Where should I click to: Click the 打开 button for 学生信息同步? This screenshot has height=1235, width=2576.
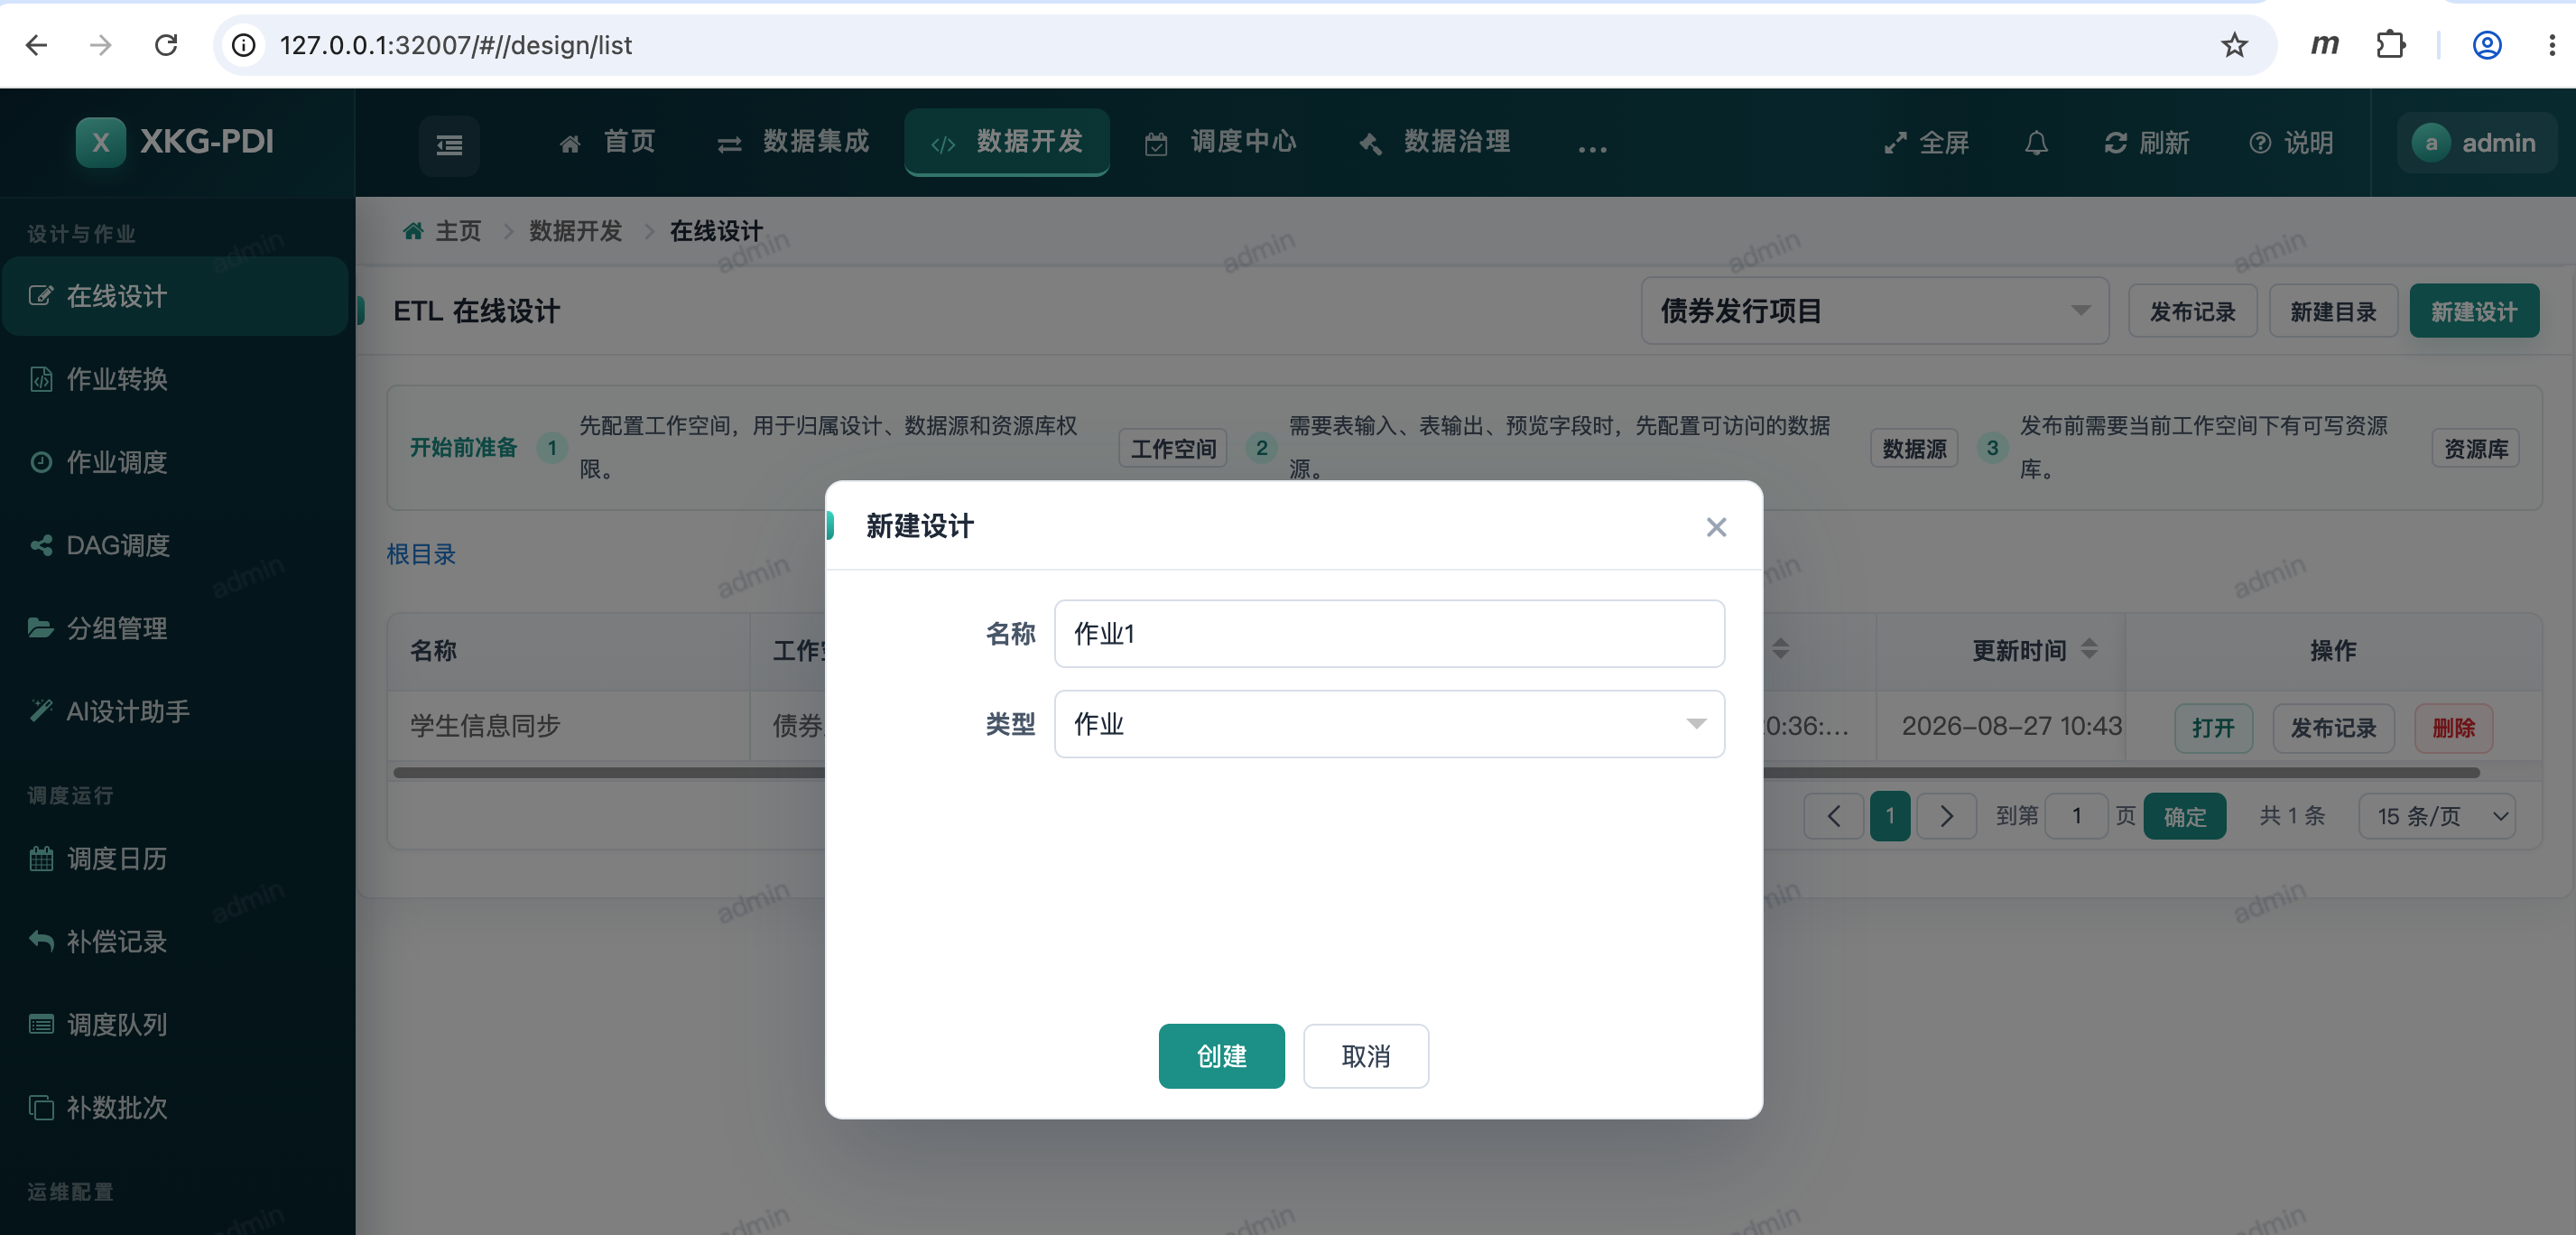coord(2213,728)
